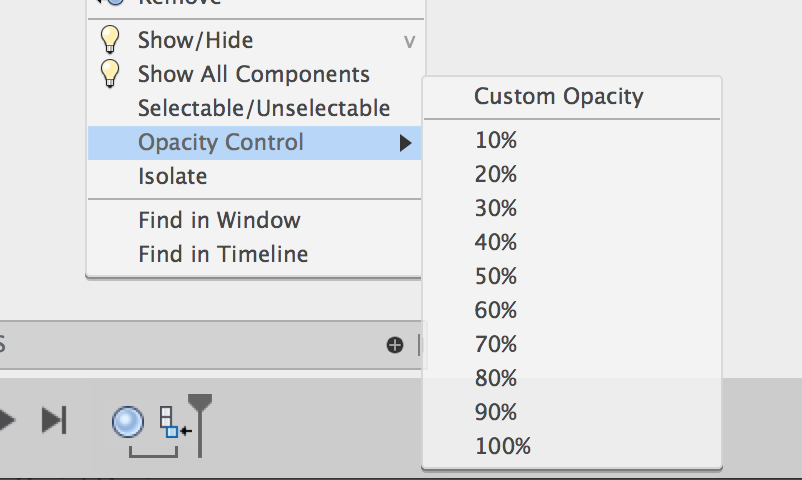The image size is (802, 480).
Task: Isolate the selected component
Action: click(x=173, y=177)
